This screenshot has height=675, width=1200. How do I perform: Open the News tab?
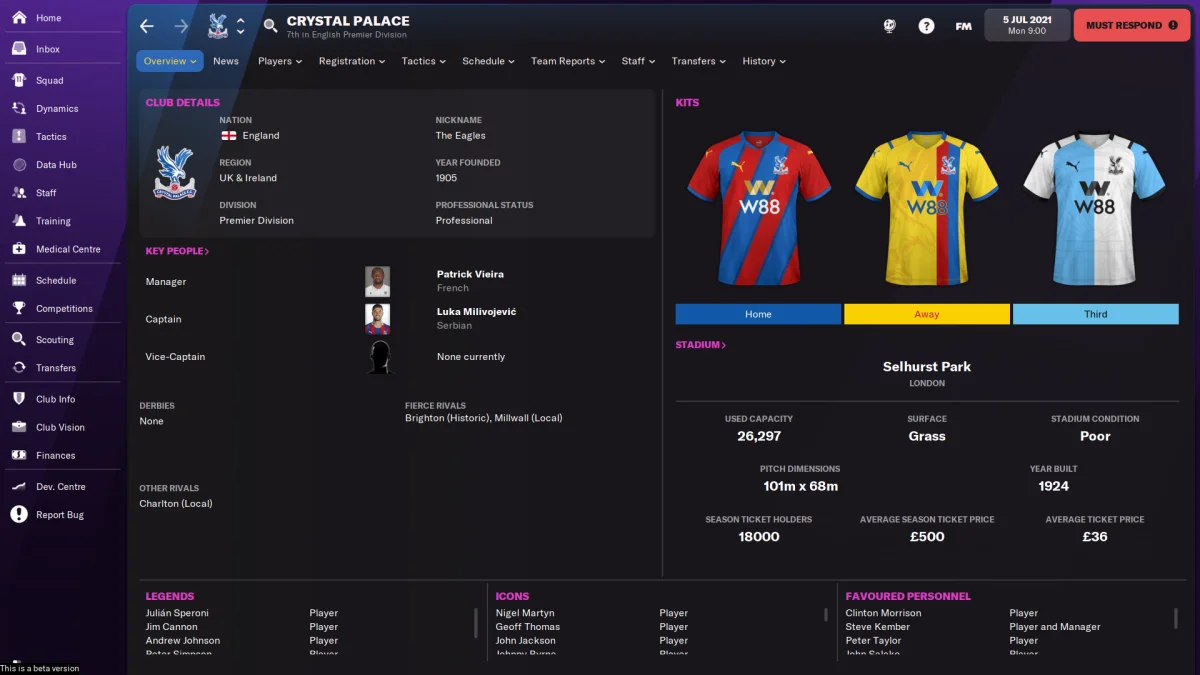click(226, 61)
